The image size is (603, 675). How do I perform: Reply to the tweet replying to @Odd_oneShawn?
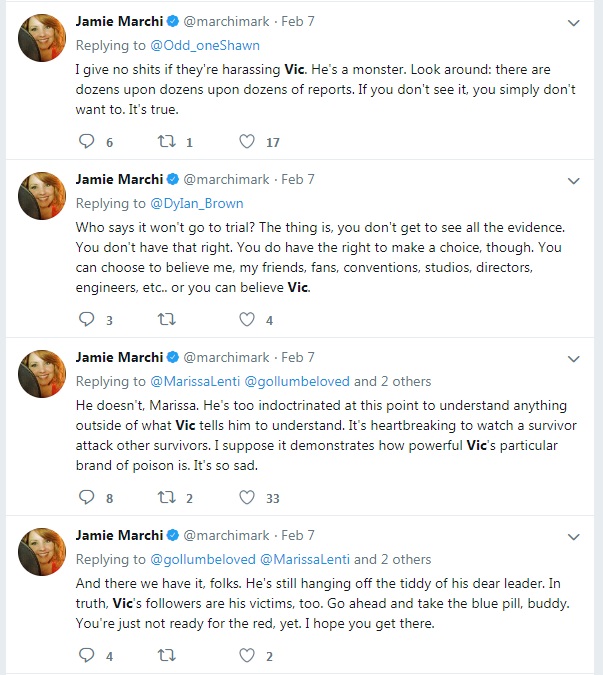coord(87,141)
